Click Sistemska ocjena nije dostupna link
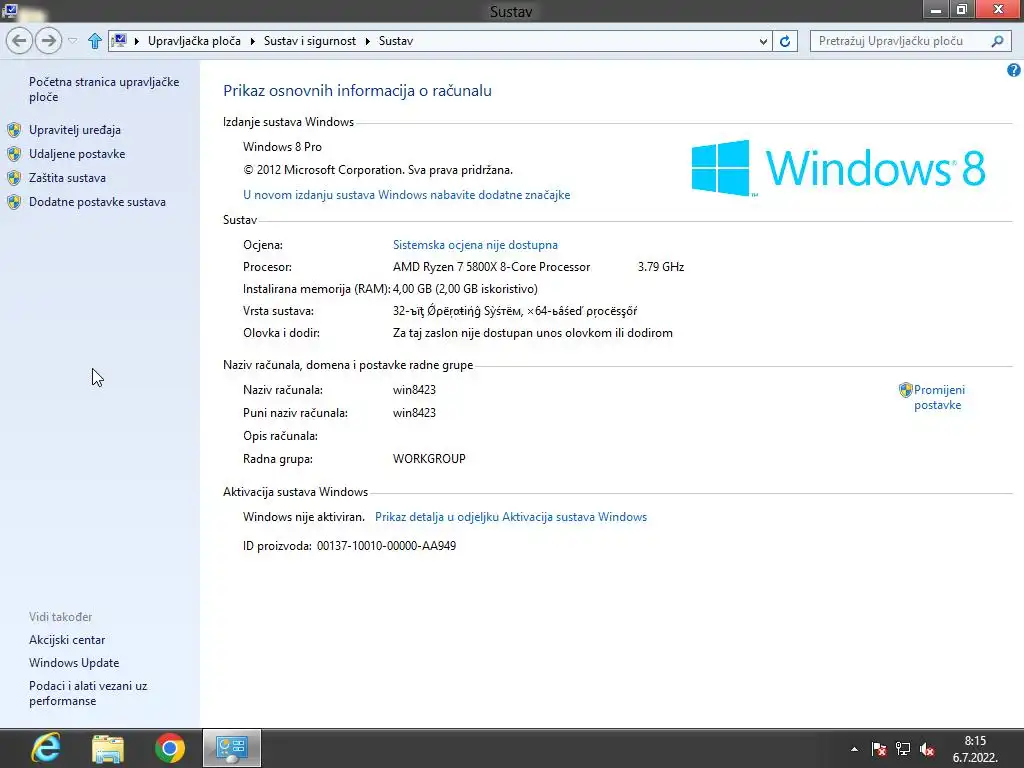Image resolution: width=1024 pixels, height=768 pixels. coord(475,245)
